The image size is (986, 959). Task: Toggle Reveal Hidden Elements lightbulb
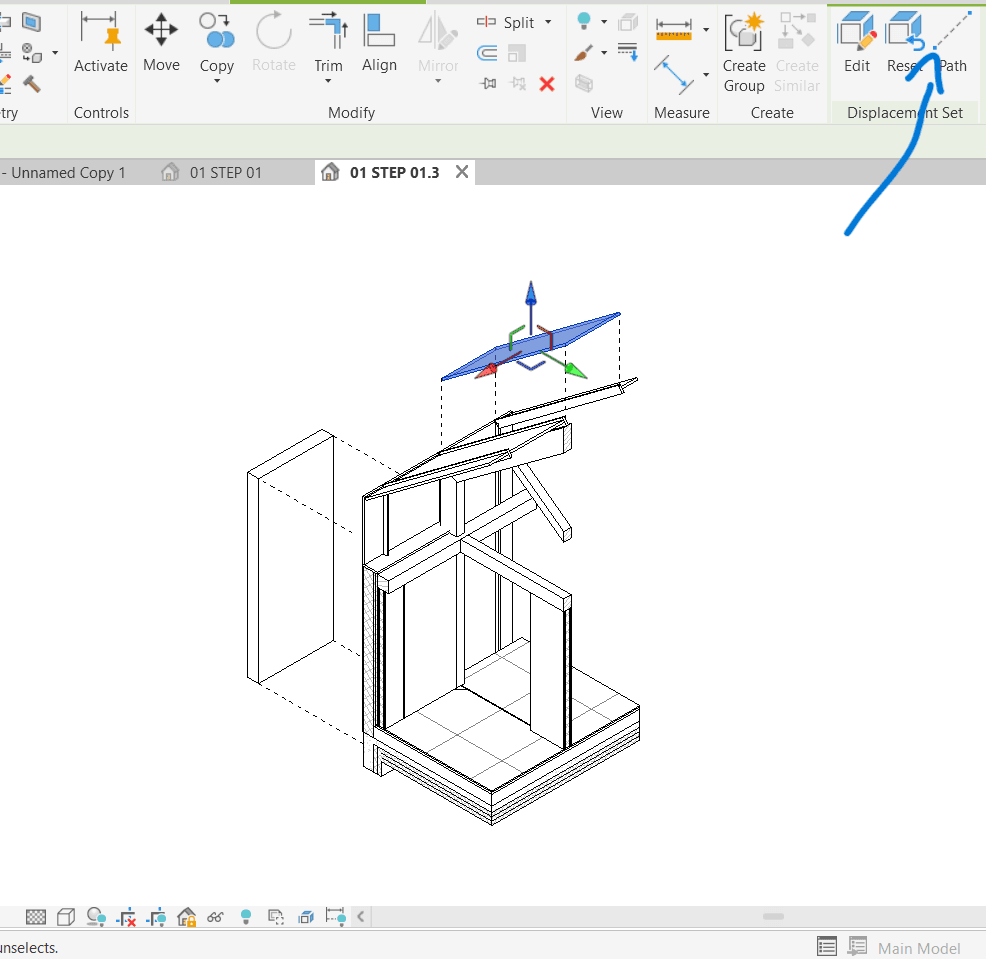coord(246,917)
